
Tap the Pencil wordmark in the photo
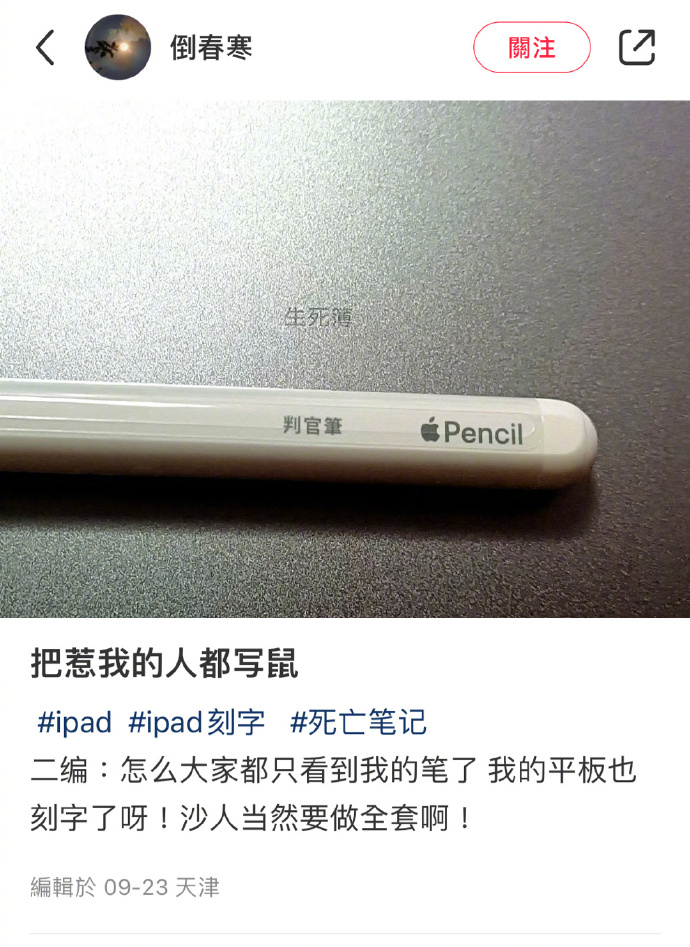tap(483, 432)
